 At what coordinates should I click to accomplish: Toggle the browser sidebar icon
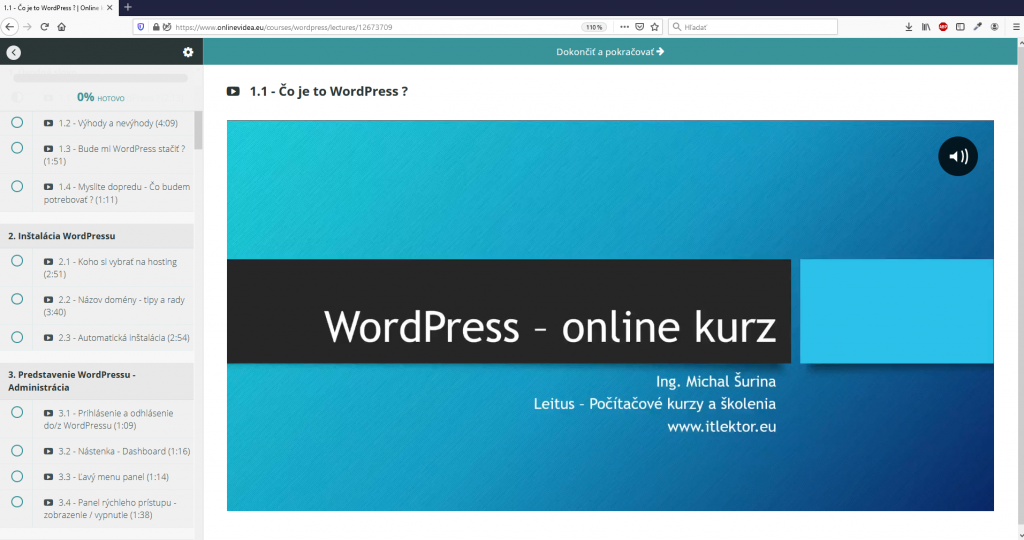point(960,27)
